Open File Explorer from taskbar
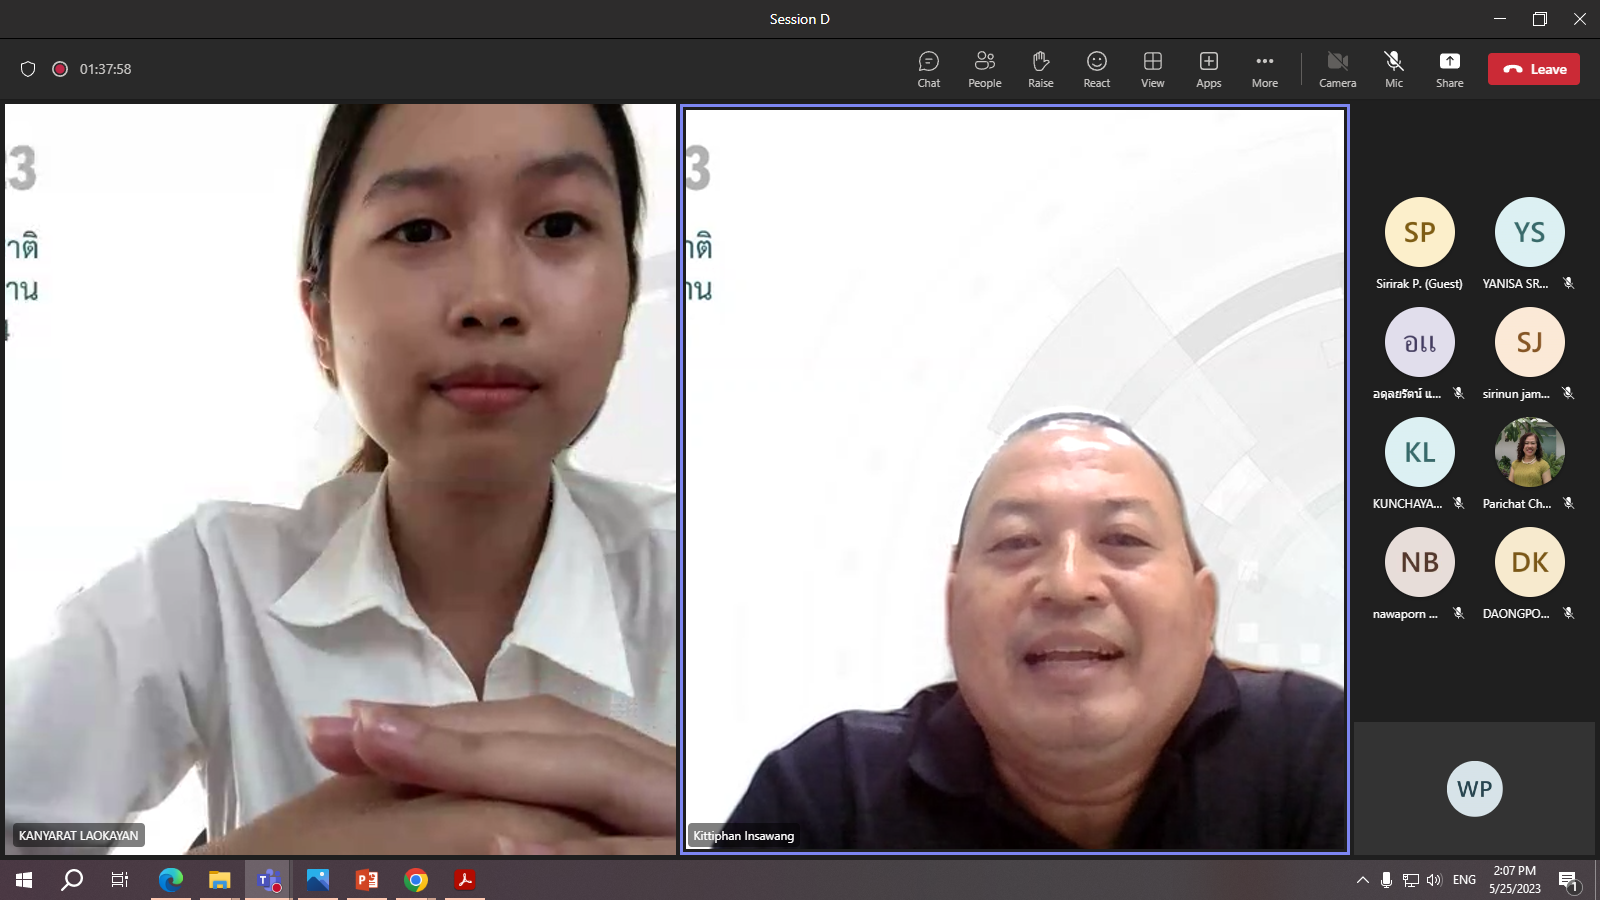This screenshot has width=1600, height=900. click(x=220, y=880)
